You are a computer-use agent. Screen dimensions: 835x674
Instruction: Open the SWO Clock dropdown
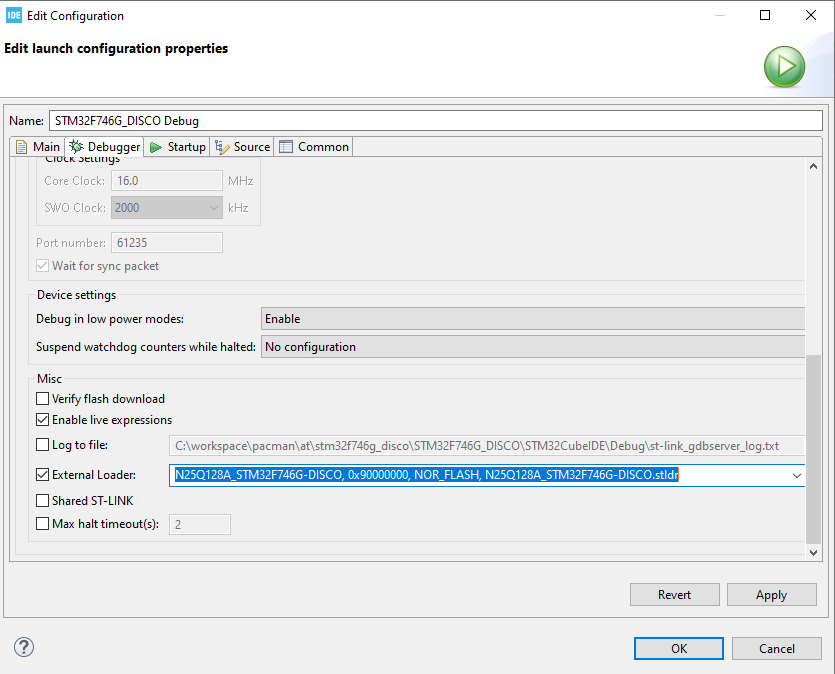click(167, 208)
